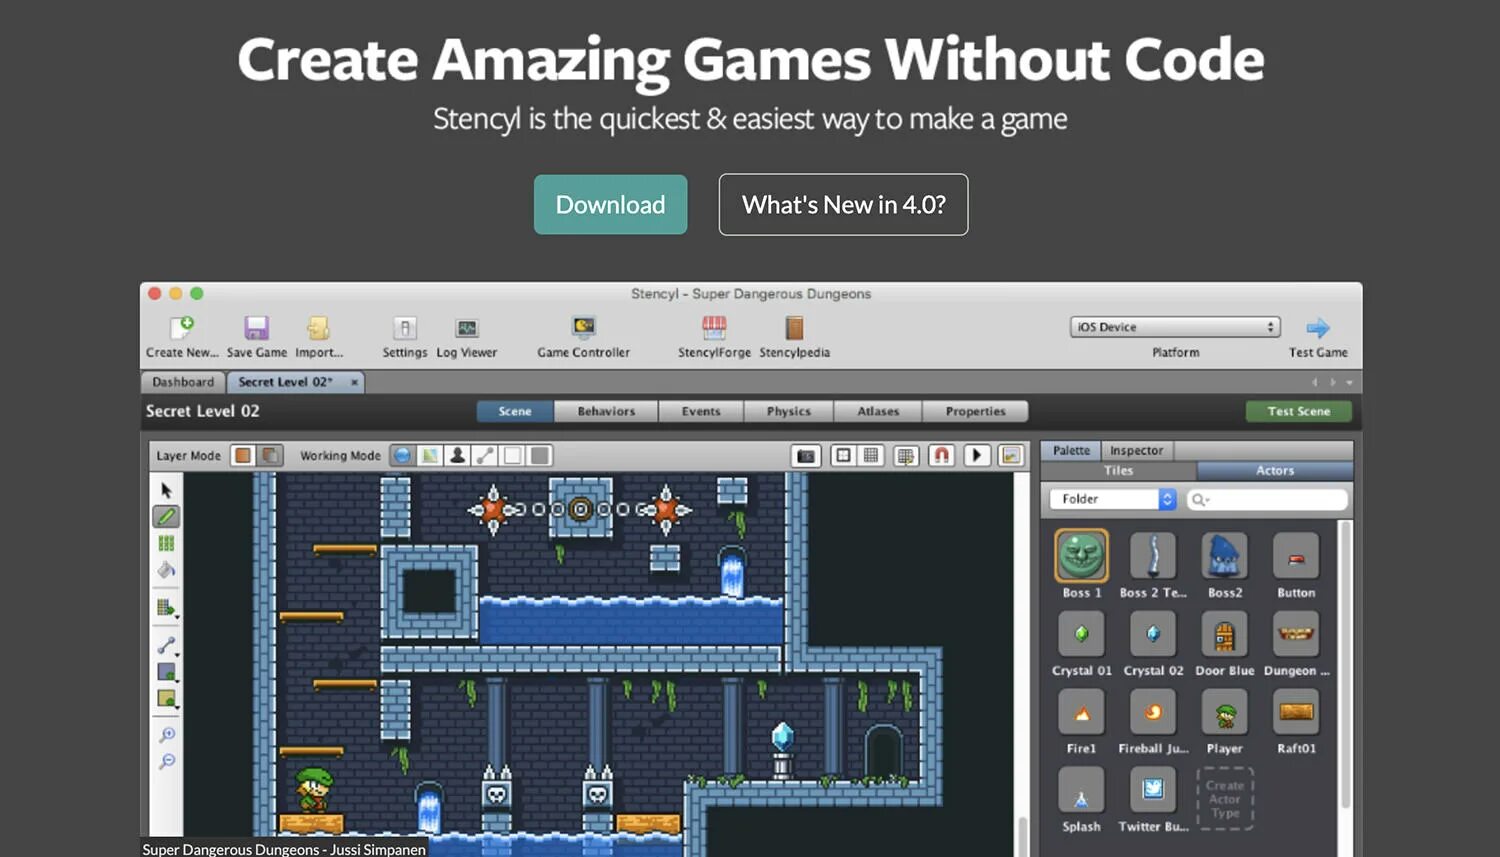Select the joint line Working Mode
Screen dimensions: 1500x857
(x=485, y=455)
